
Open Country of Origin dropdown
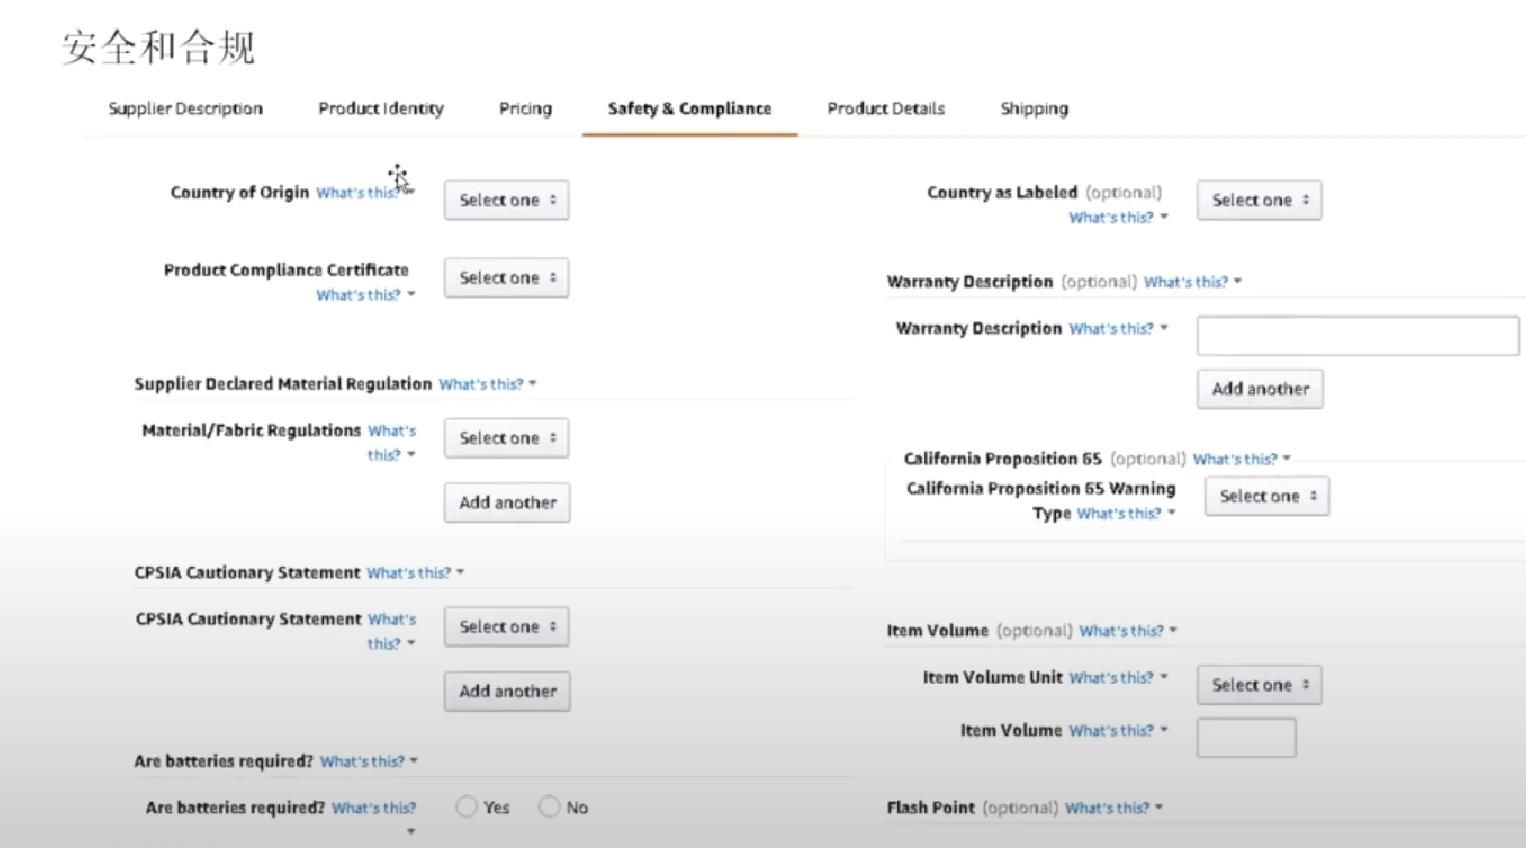[506, 200]
